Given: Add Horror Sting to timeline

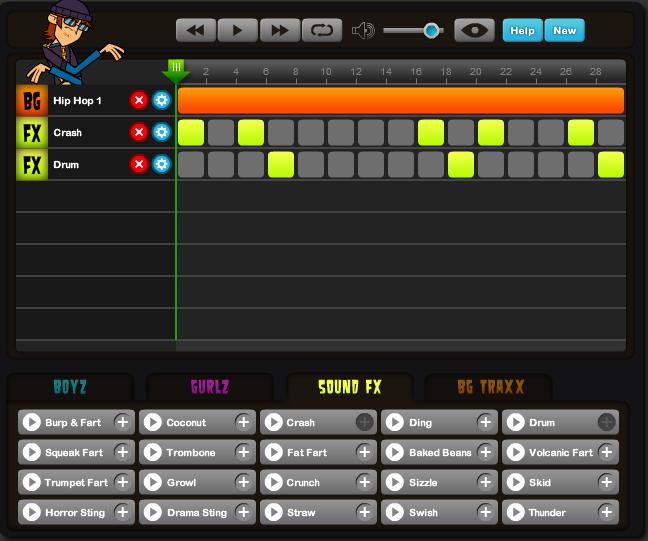Looking at the screenshot, I should (x=122, y=512).
